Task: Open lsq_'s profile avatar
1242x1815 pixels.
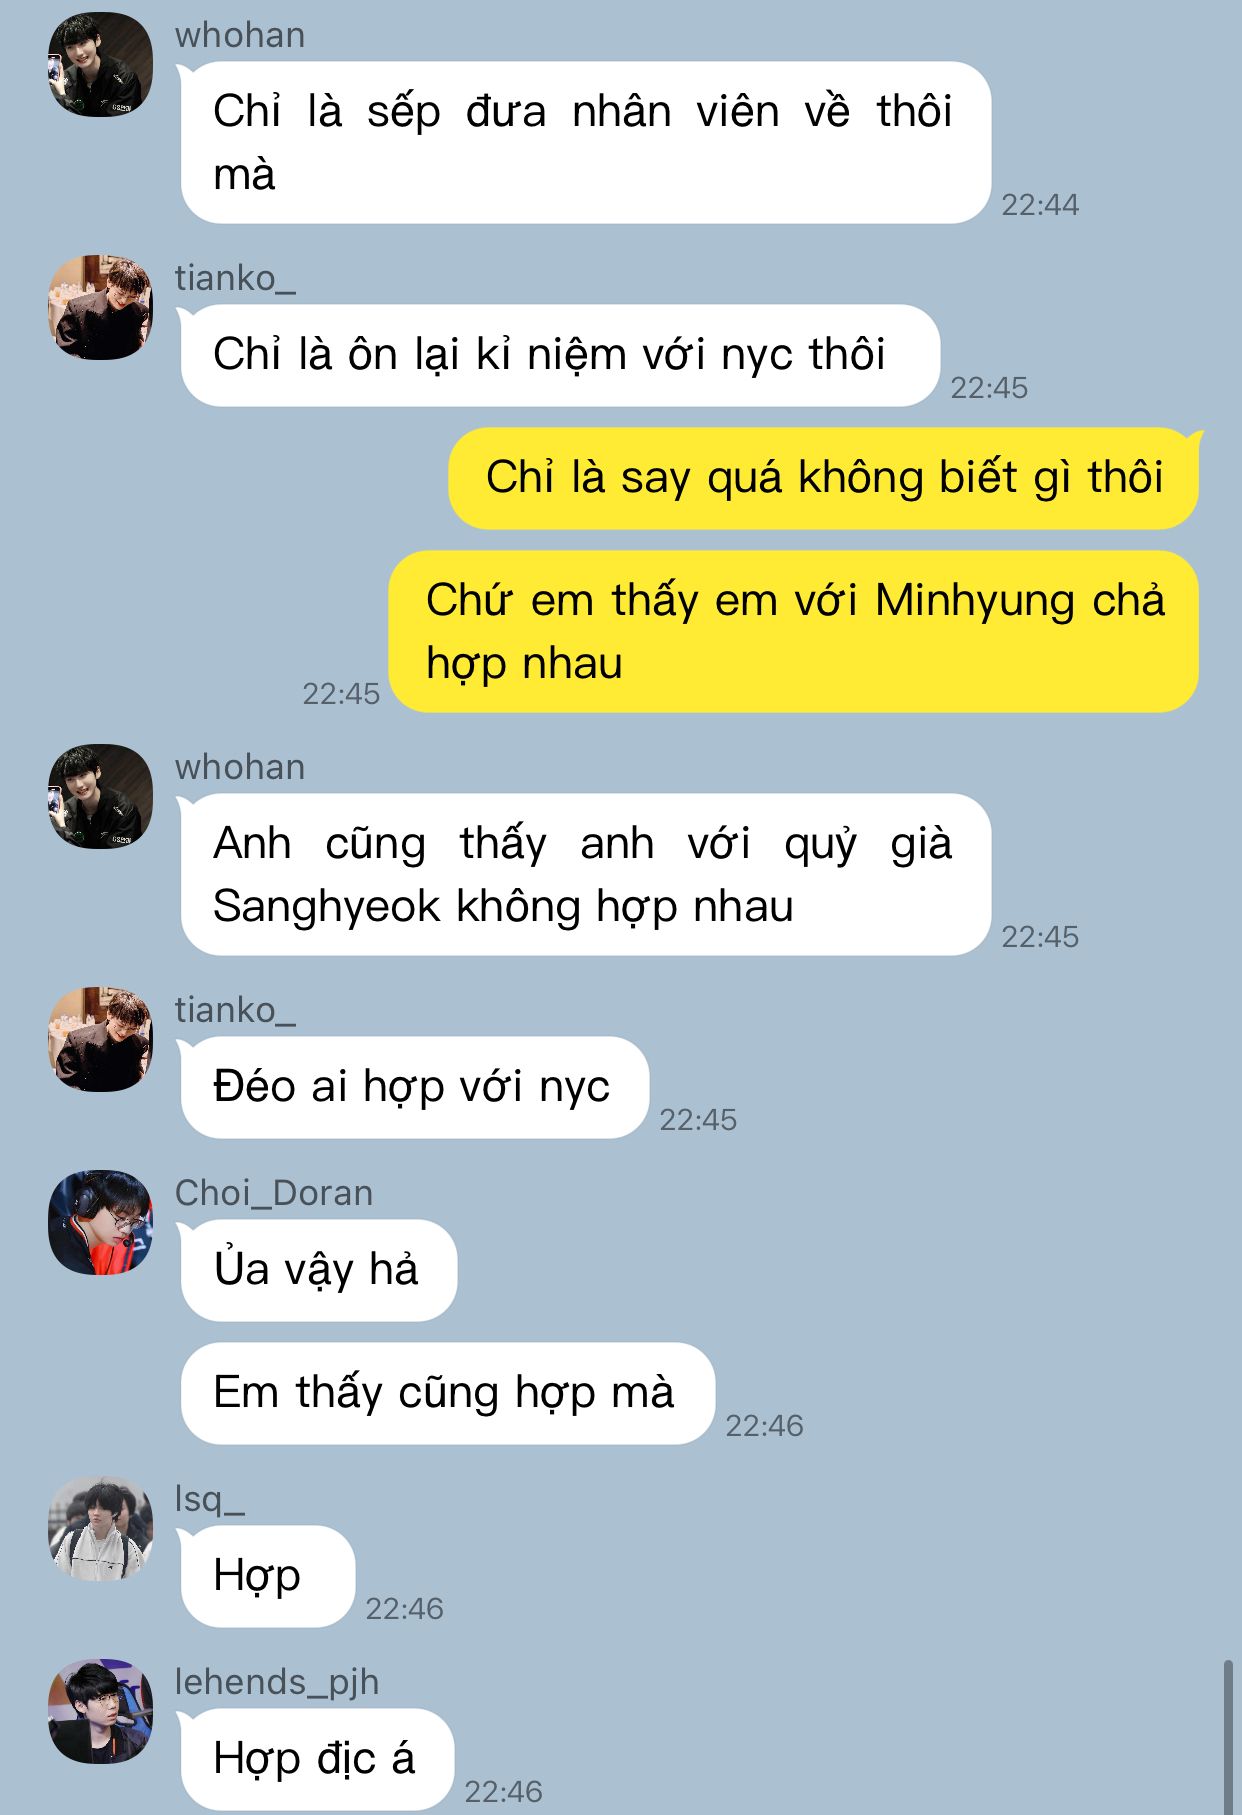Action: (100, 1528)
